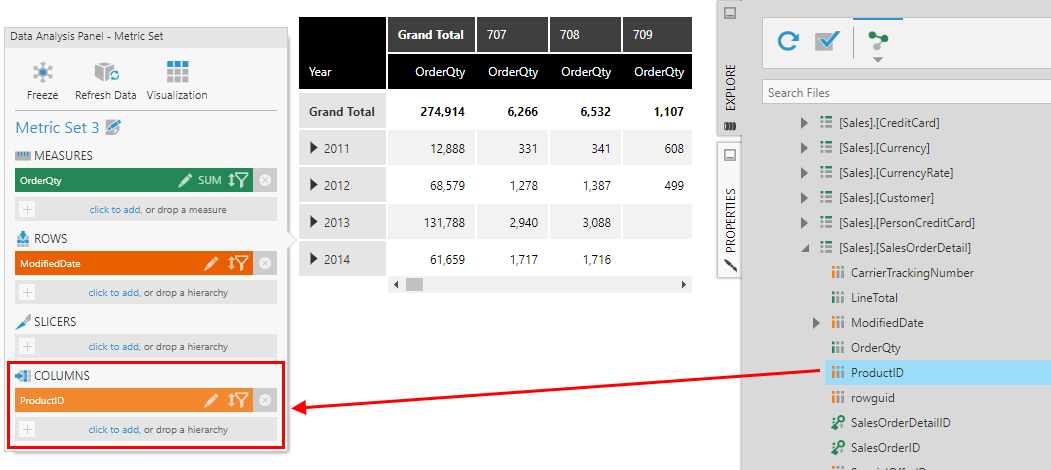
Task: Click the Freeze icon
Action: coord(42,74)
